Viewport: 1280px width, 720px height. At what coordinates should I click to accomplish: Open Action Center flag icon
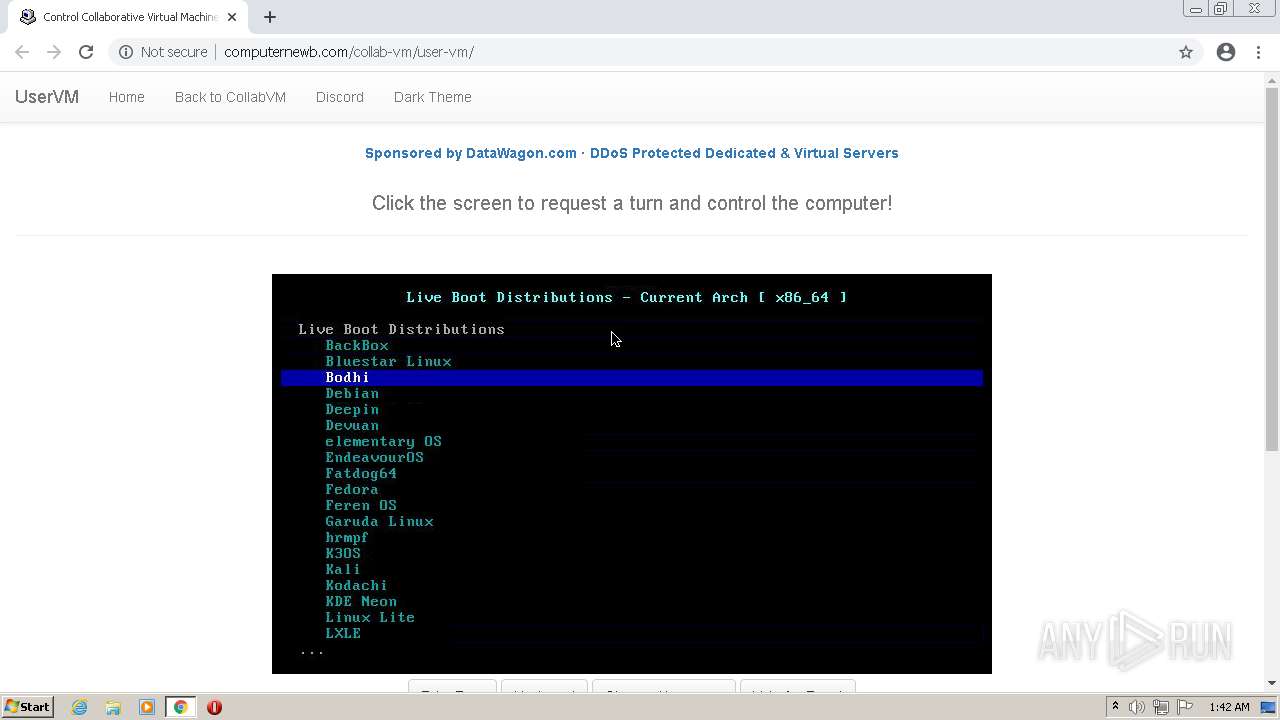pyautogui.click(x=1184, y=707)
